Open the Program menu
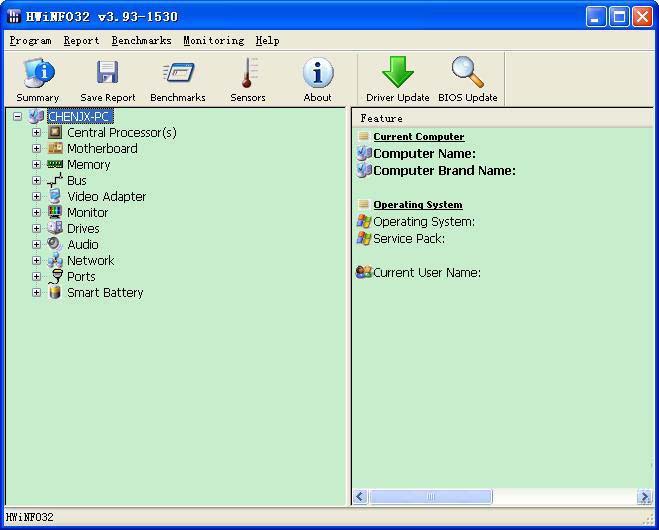659x530 pixels. (x=30, y=41)
